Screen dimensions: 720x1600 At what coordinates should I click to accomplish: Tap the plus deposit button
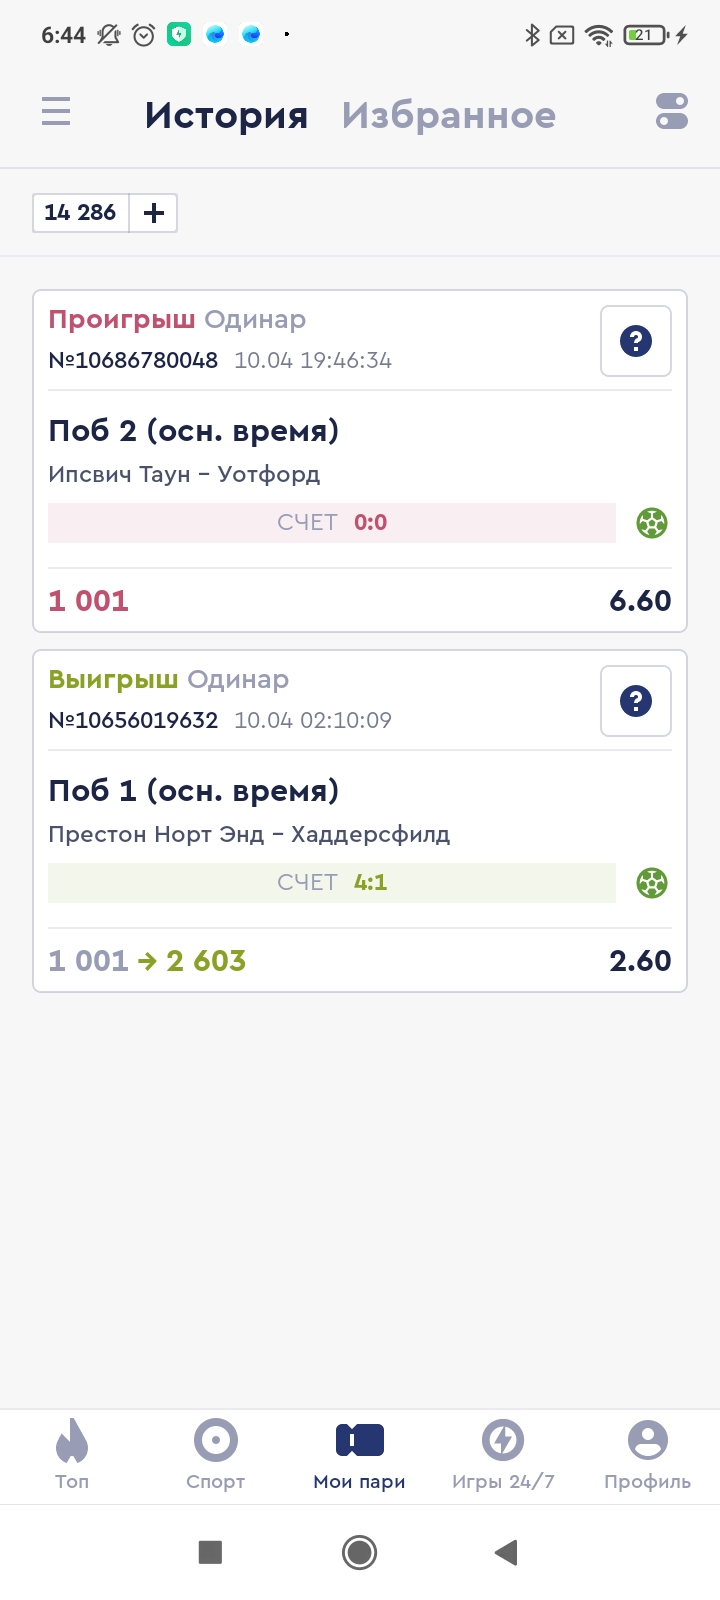point(154,213)
